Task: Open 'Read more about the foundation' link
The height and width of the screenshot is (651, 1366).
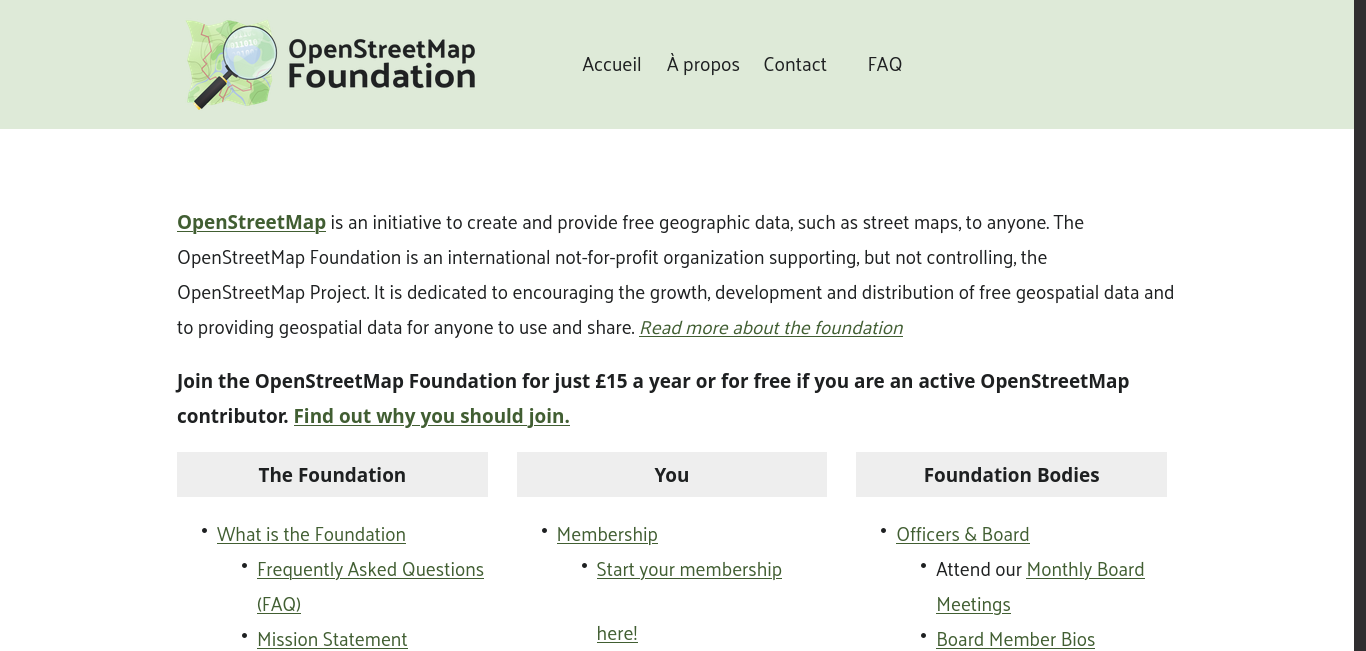Action: pos(771,328)
